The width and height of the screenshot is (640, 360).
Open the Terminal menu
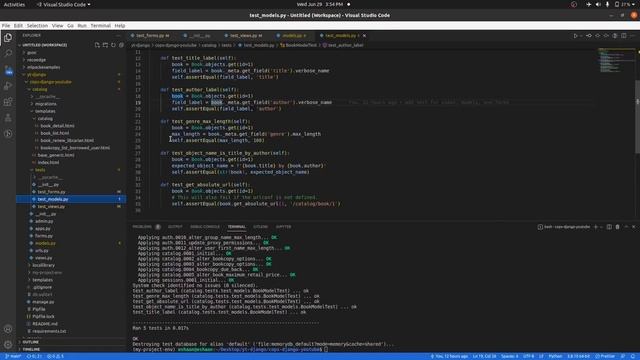click(100, 25)
